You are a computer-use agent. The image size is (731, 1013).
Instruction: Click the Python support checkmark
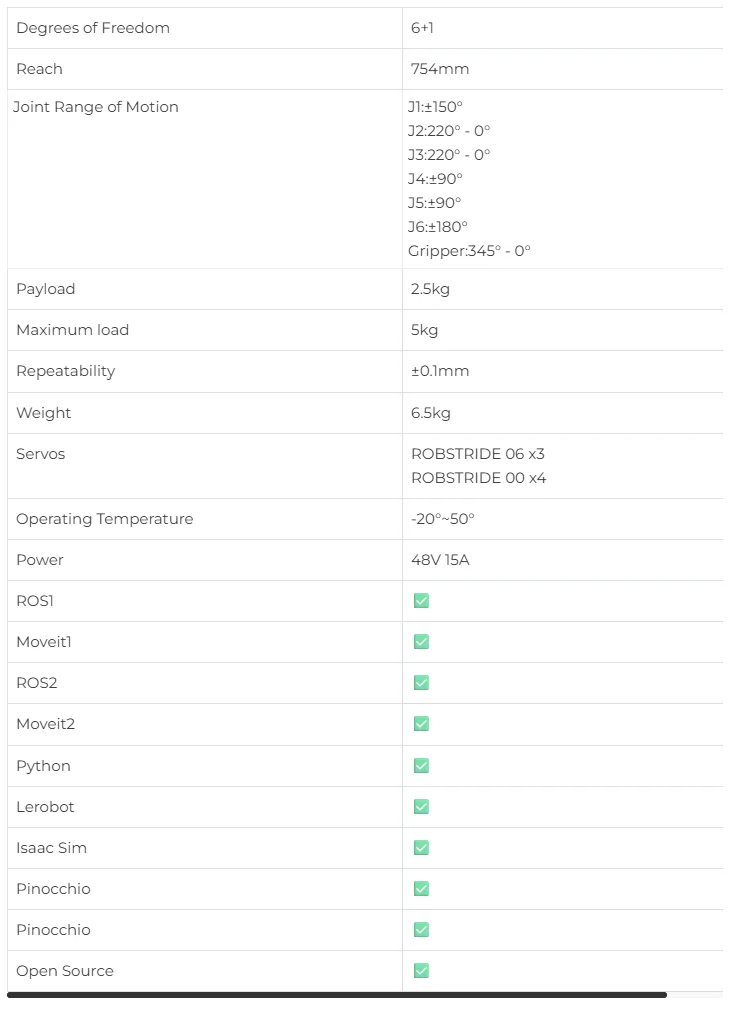click(421, 766)
